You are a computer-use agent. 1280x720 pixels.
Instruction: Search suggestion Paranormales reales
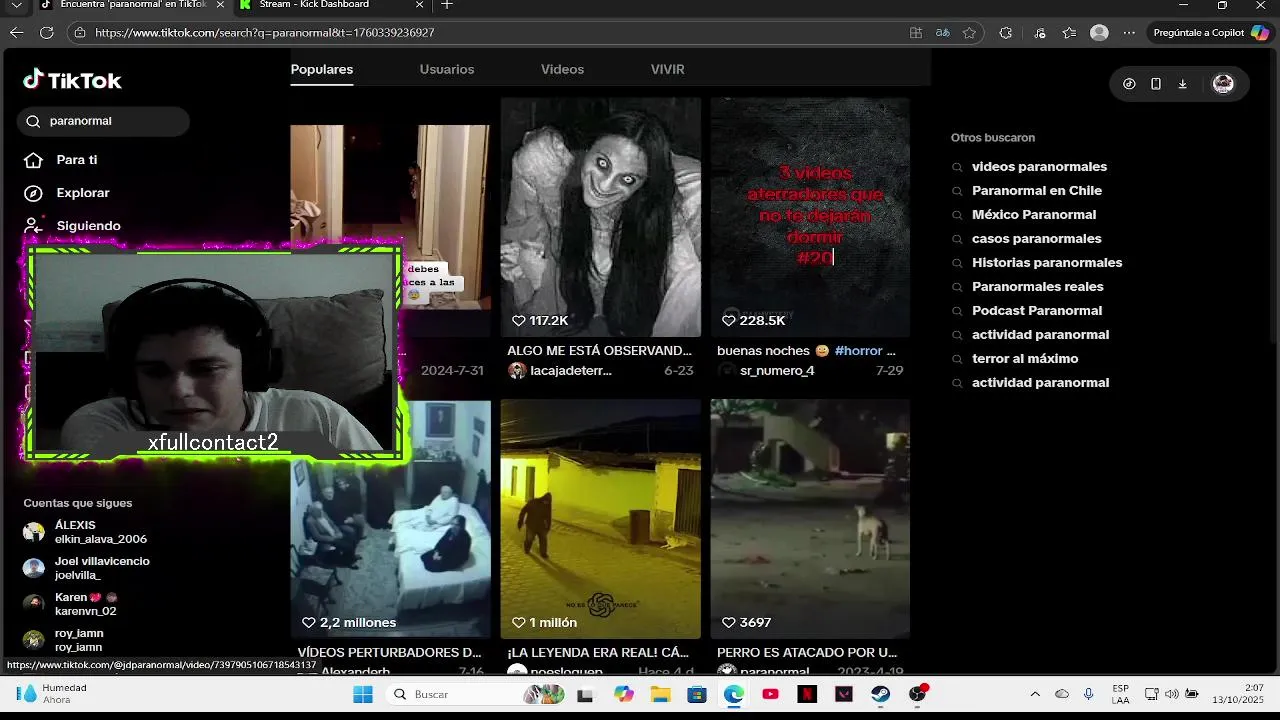coord(1037,287)
